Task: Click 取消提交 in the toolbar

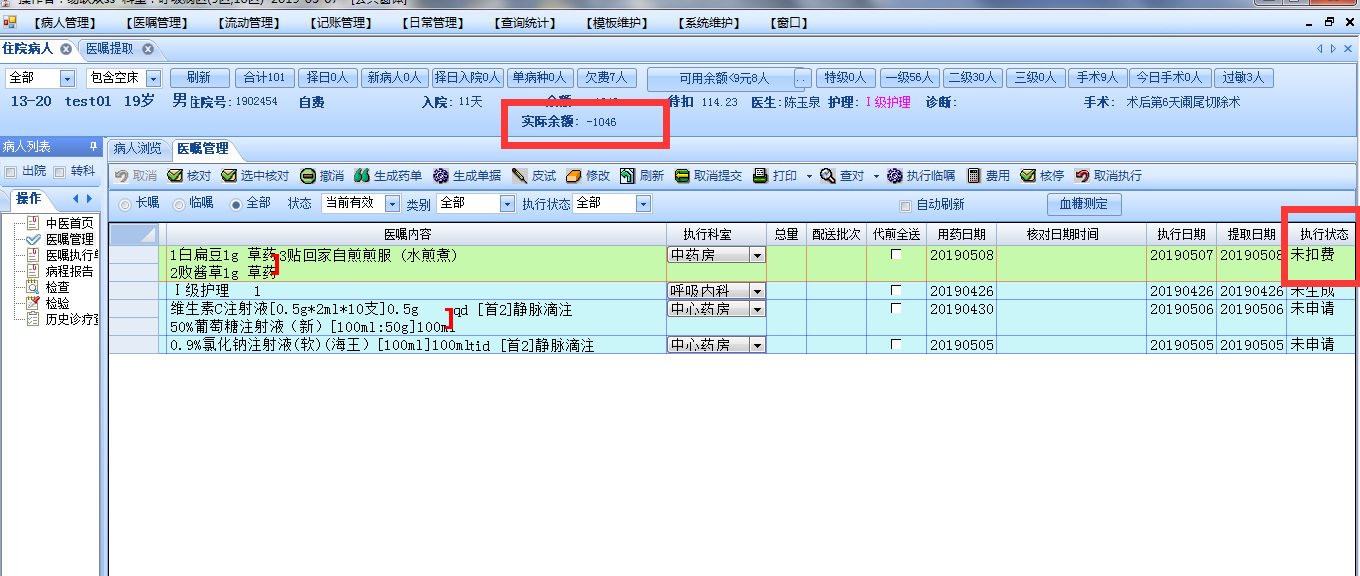Action: (709, 176)
